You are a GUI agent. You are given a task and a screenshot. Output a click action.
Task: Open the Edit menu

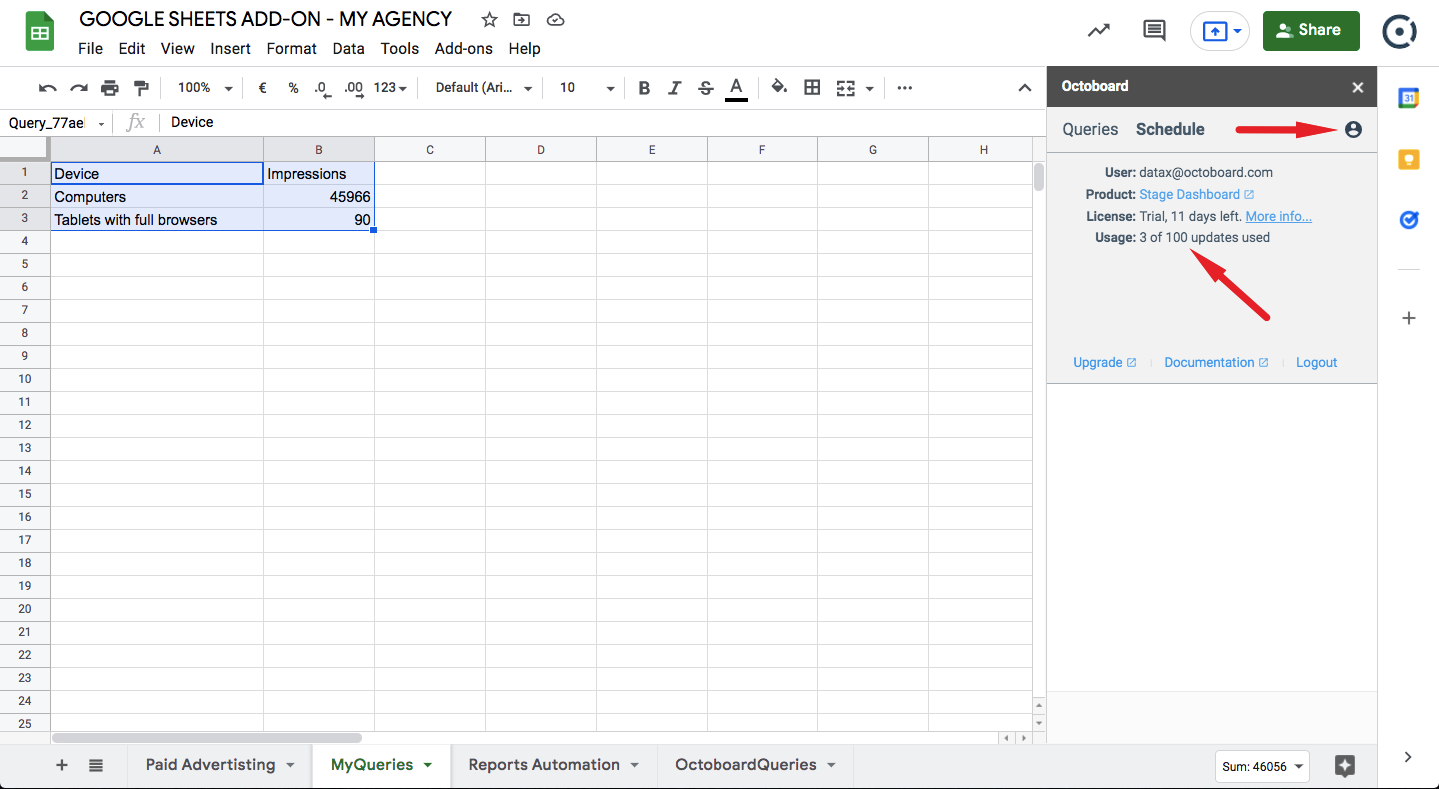pyautogui.click(x=132, y=48)
